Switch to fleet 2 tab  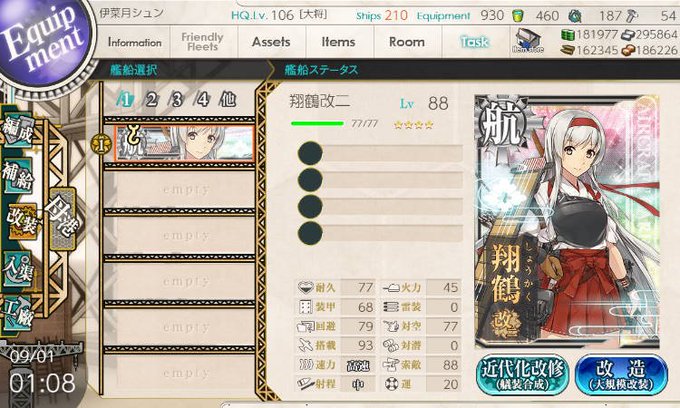[151, 100]
